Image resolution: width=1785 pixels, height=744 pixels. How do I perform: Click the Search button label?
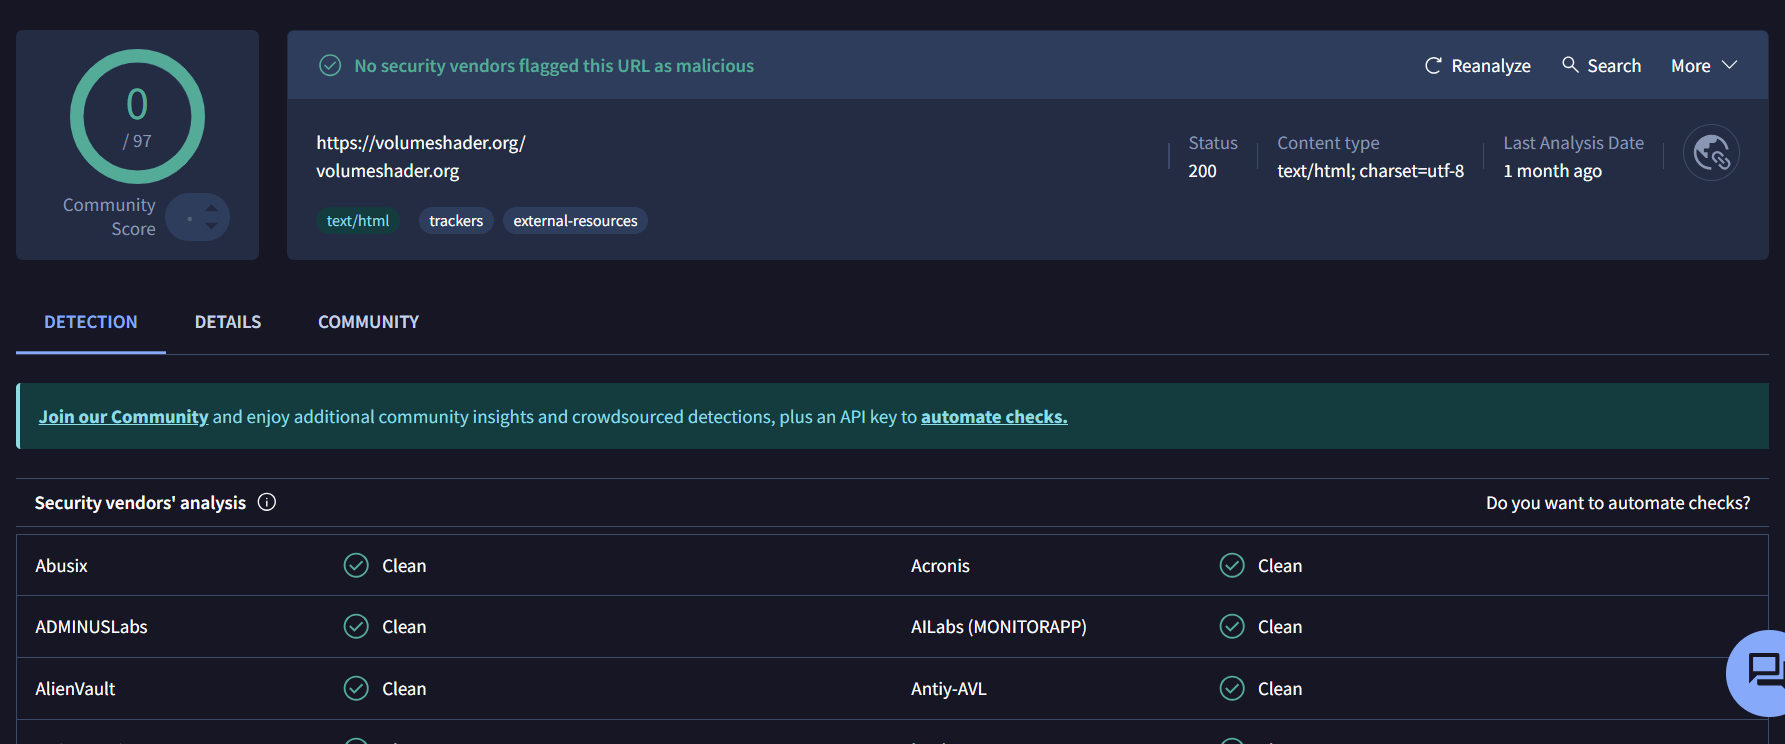[1614, 66]
